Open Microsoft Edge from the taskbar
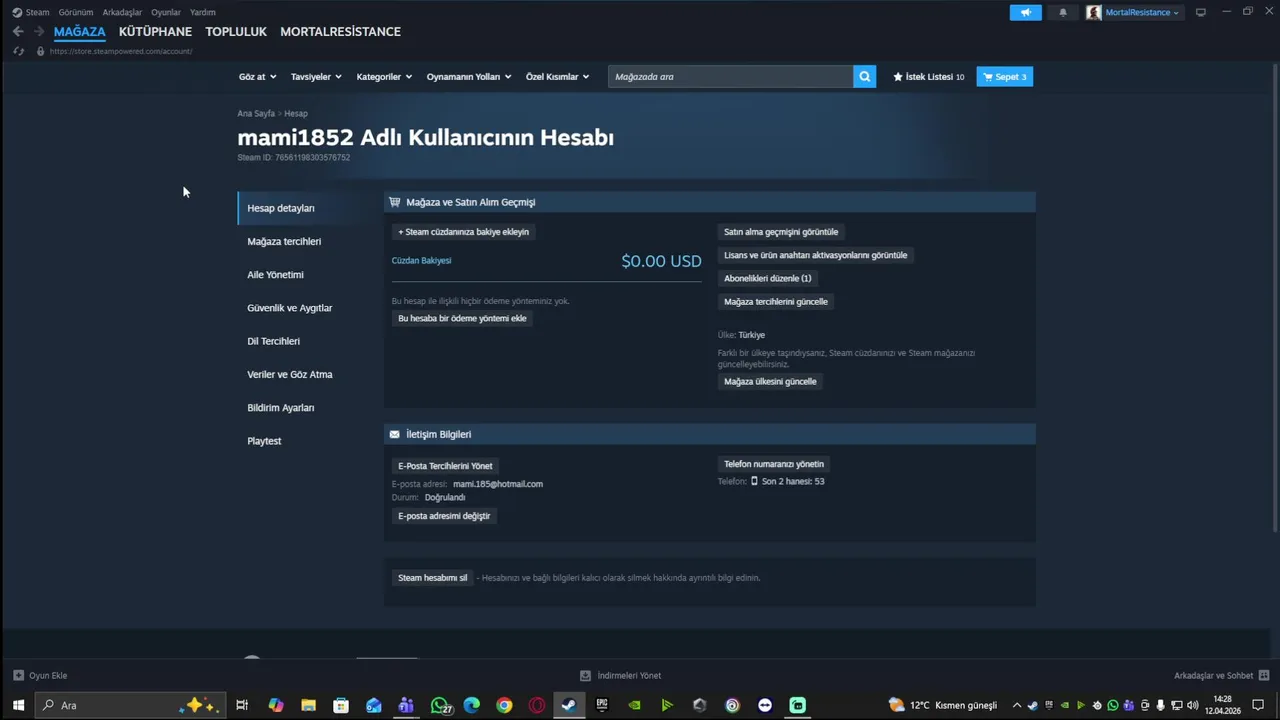The height and width of the screenshot is (720, 1280). pos(471,705)
